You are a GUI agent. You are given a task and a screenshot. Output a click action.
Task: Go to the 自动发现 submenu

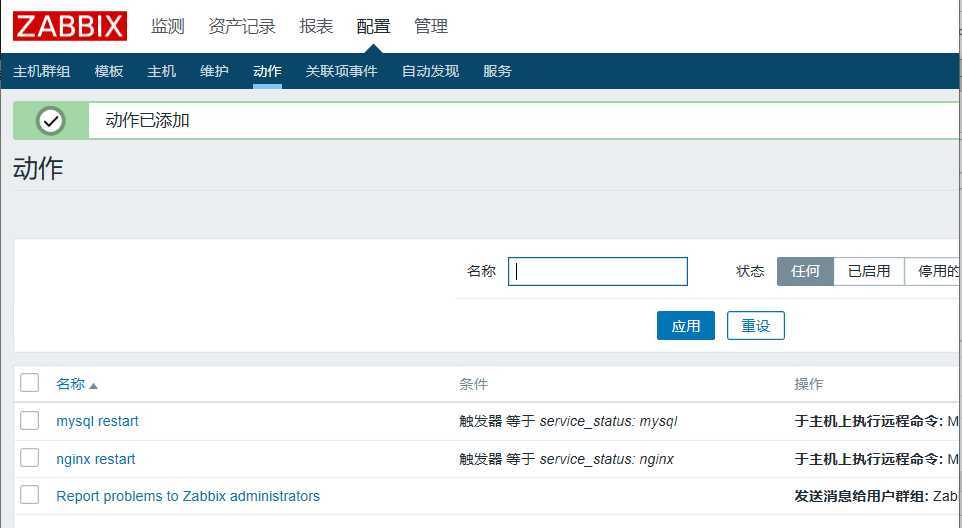click(x=430, y=71)
